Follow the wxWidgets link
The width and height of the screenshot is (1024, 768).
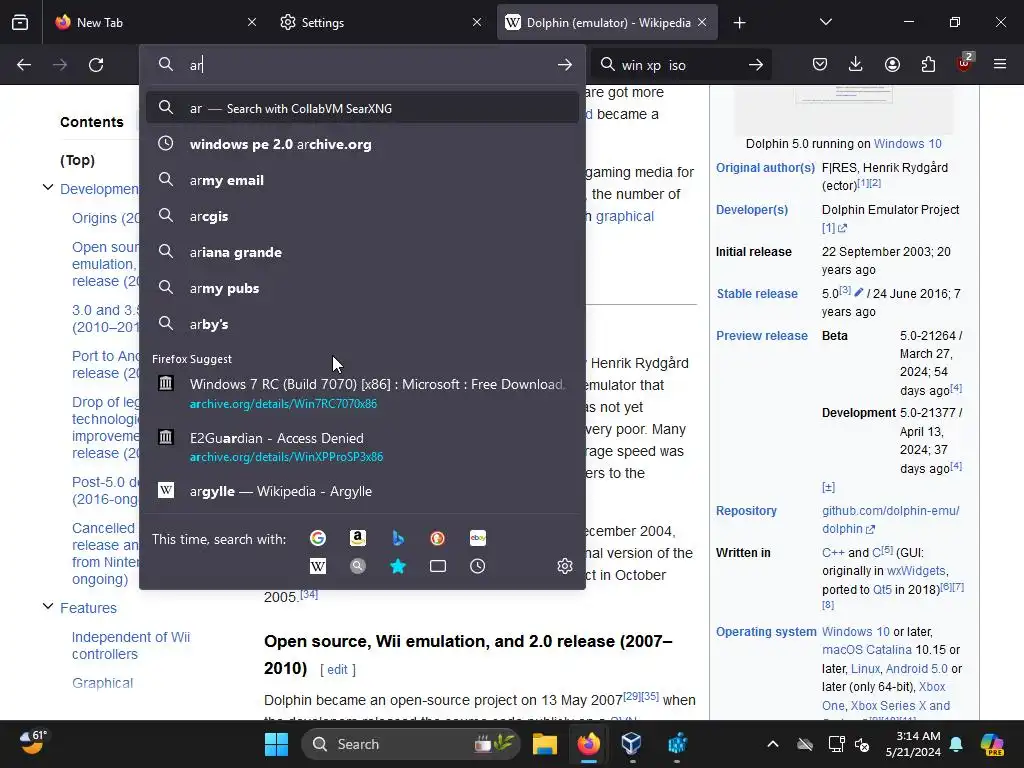click(x=916, y=571)
